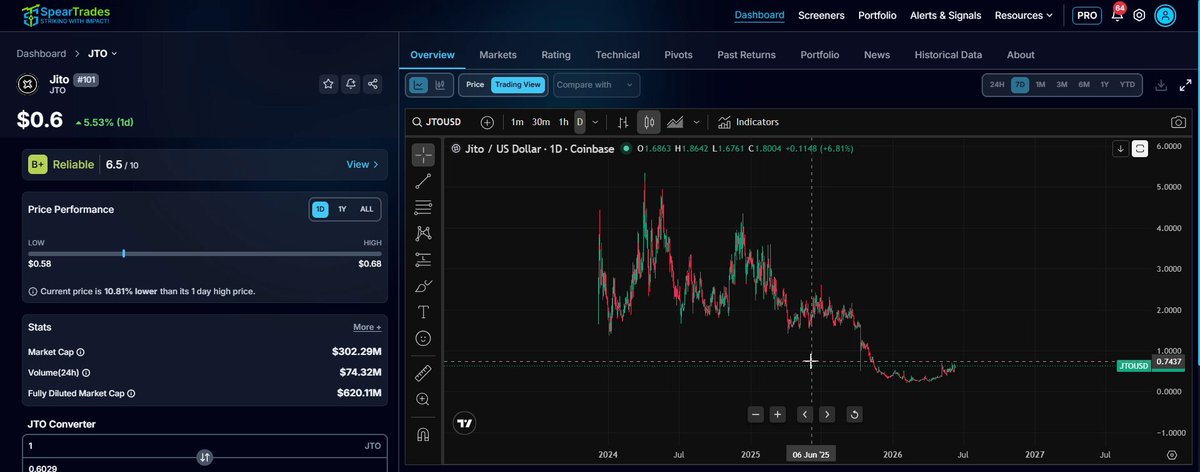Screen dimensions: 1200x472
Task: Add Jito to favorites star
Action: [x=328, y=84]
